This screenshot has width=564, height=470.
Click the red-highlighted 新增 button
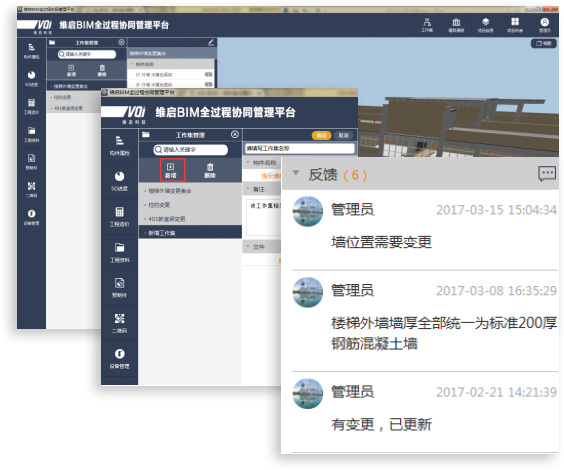pos(171,170)
